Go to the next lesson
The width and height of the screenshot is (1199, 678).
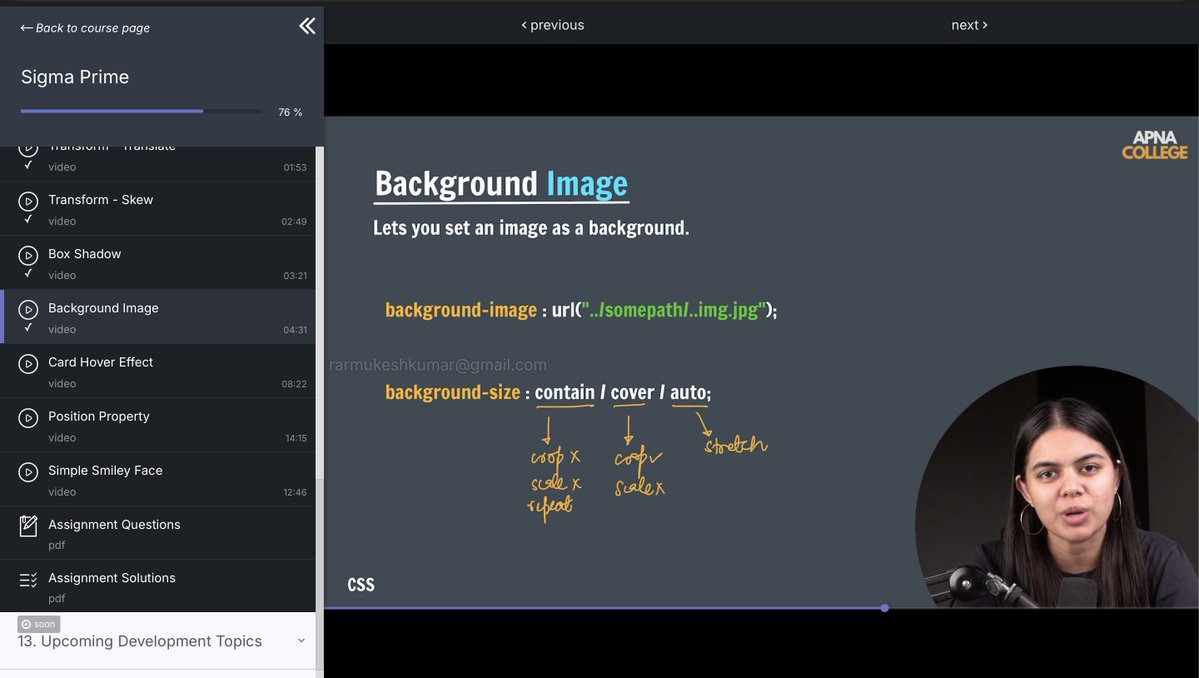(968, 24)
